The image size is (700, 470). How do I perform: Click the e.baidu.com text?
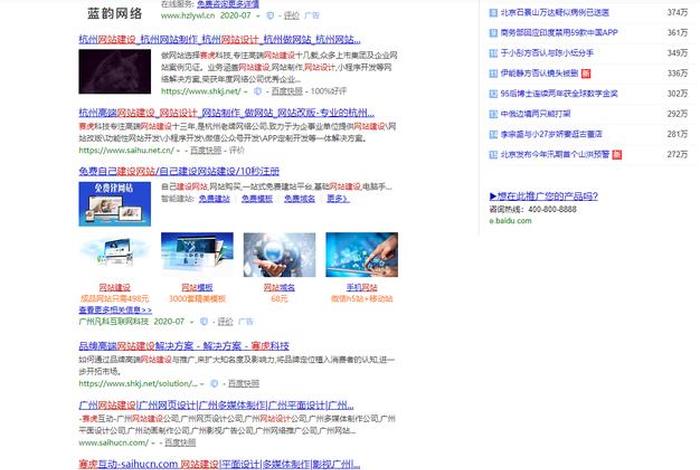click(510, 221)
